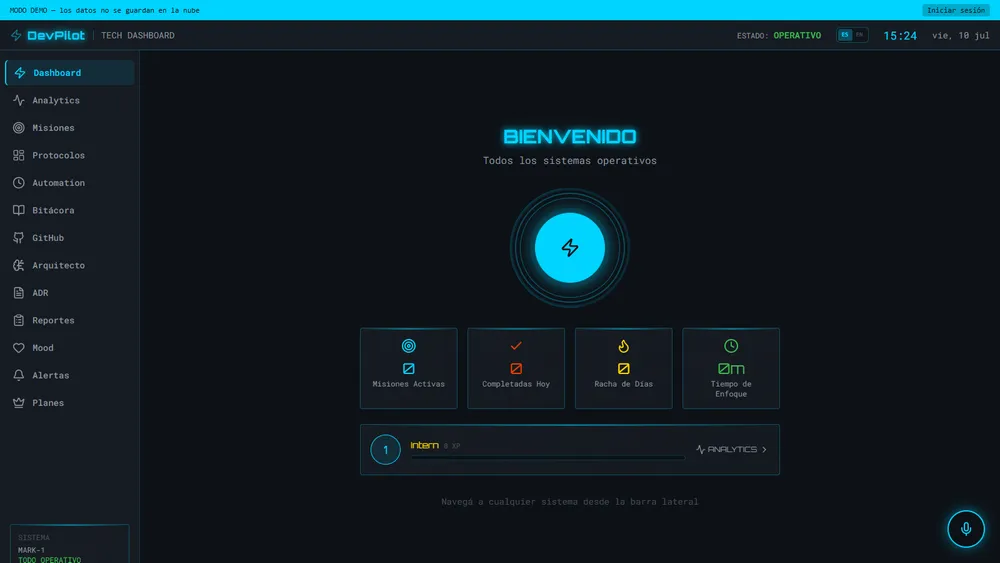Open the Automation menu label
This screenshot has width=1000, height=563.
tap(59, 182)
